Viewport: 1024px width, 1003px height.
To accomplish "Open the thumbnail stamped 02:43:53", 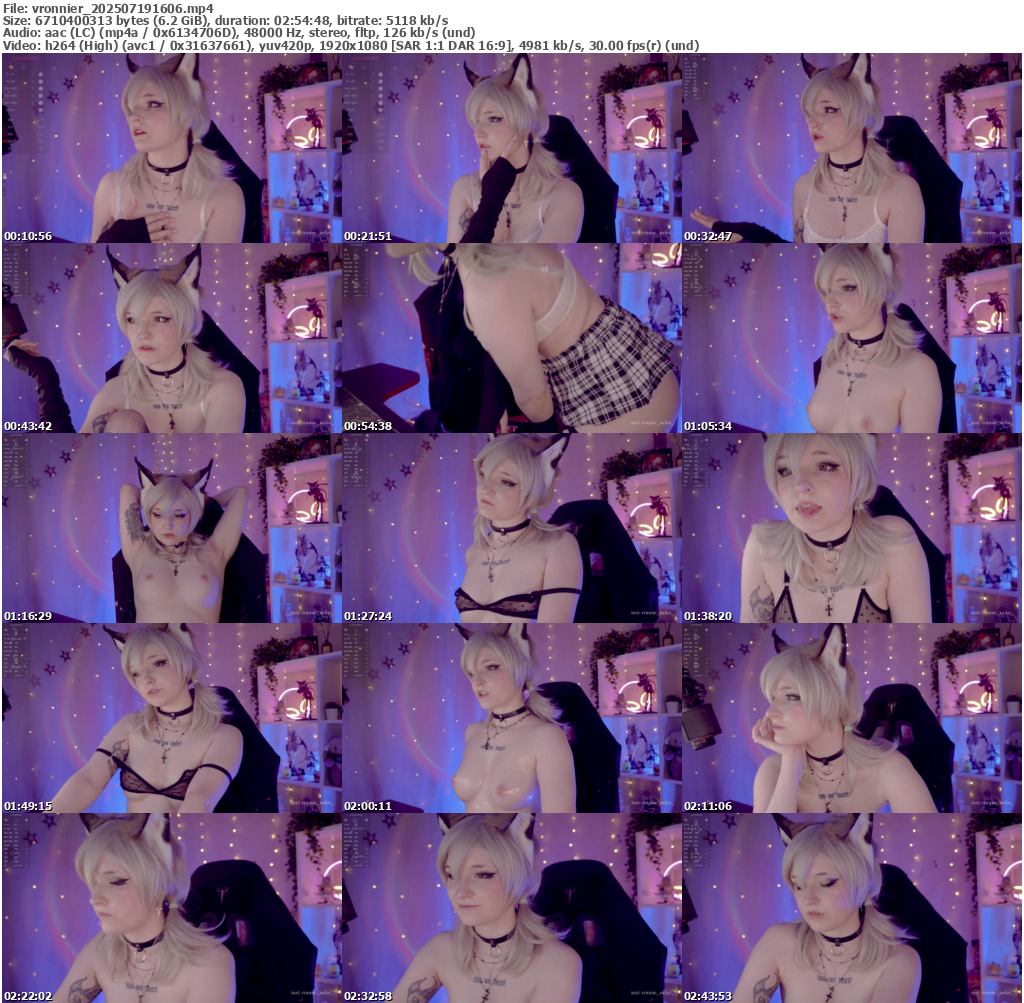I will pos(852,908).
